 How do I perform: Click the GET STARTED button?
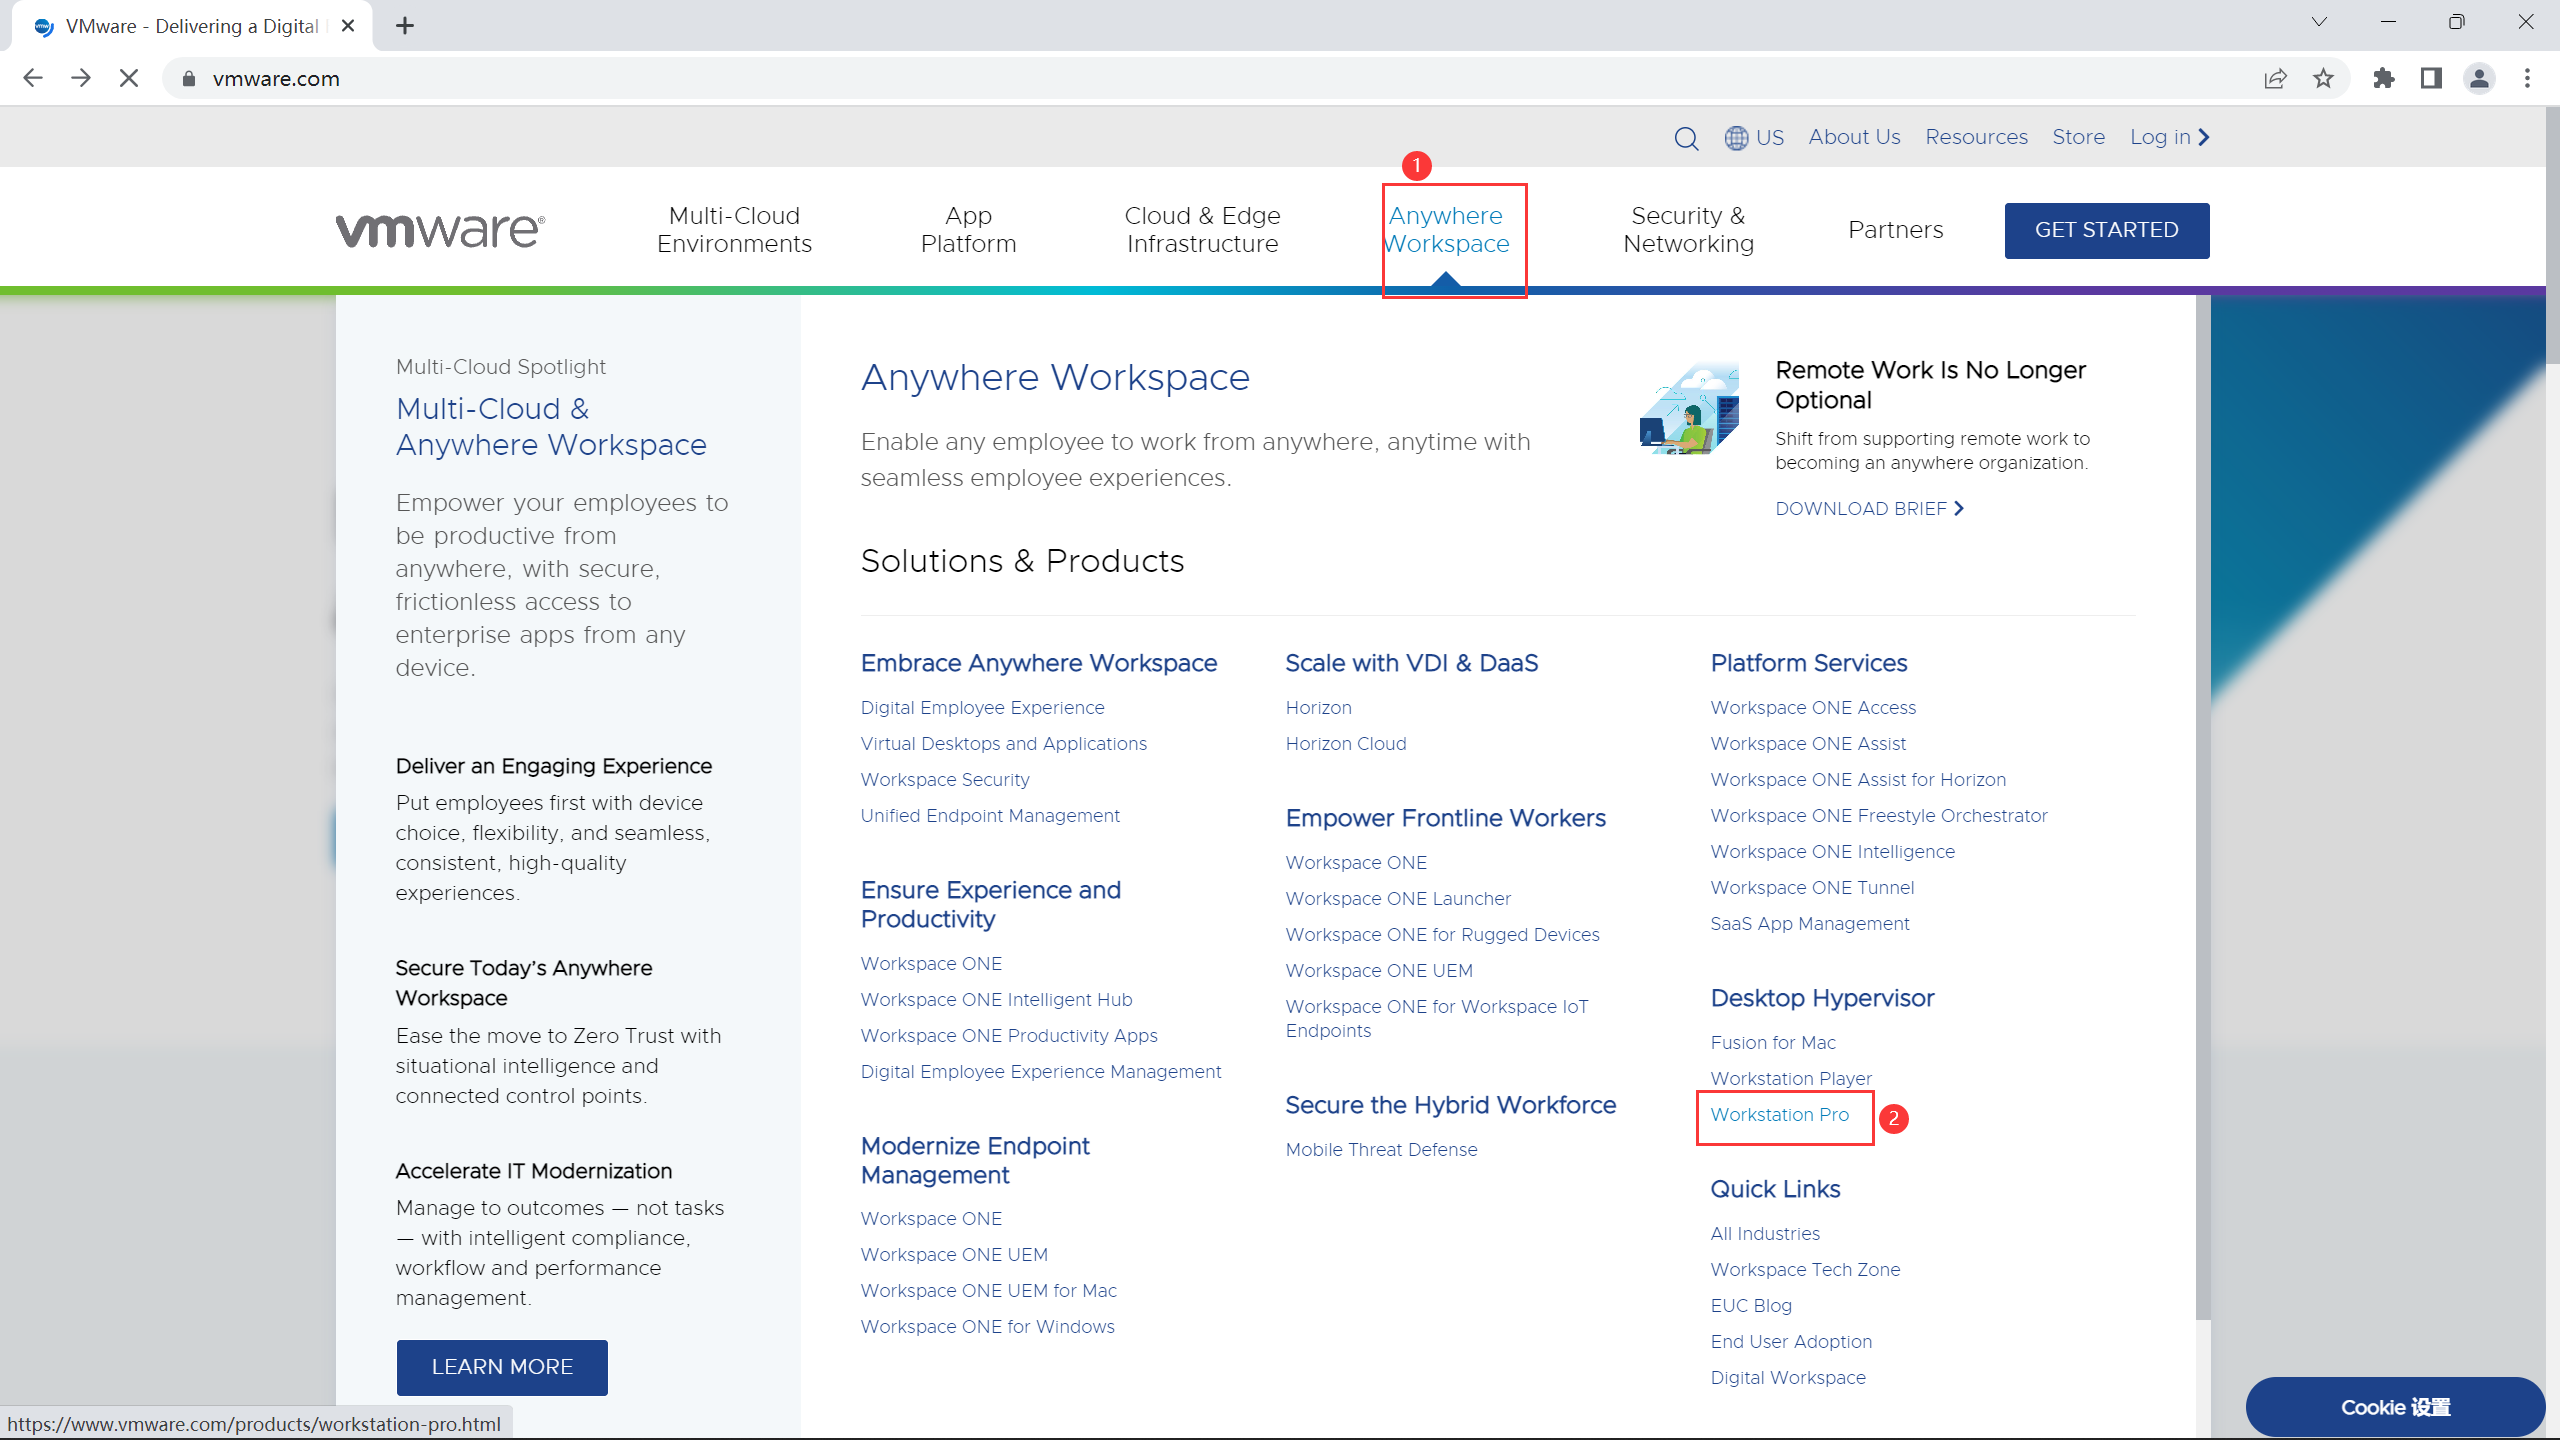coord(2106,230)
